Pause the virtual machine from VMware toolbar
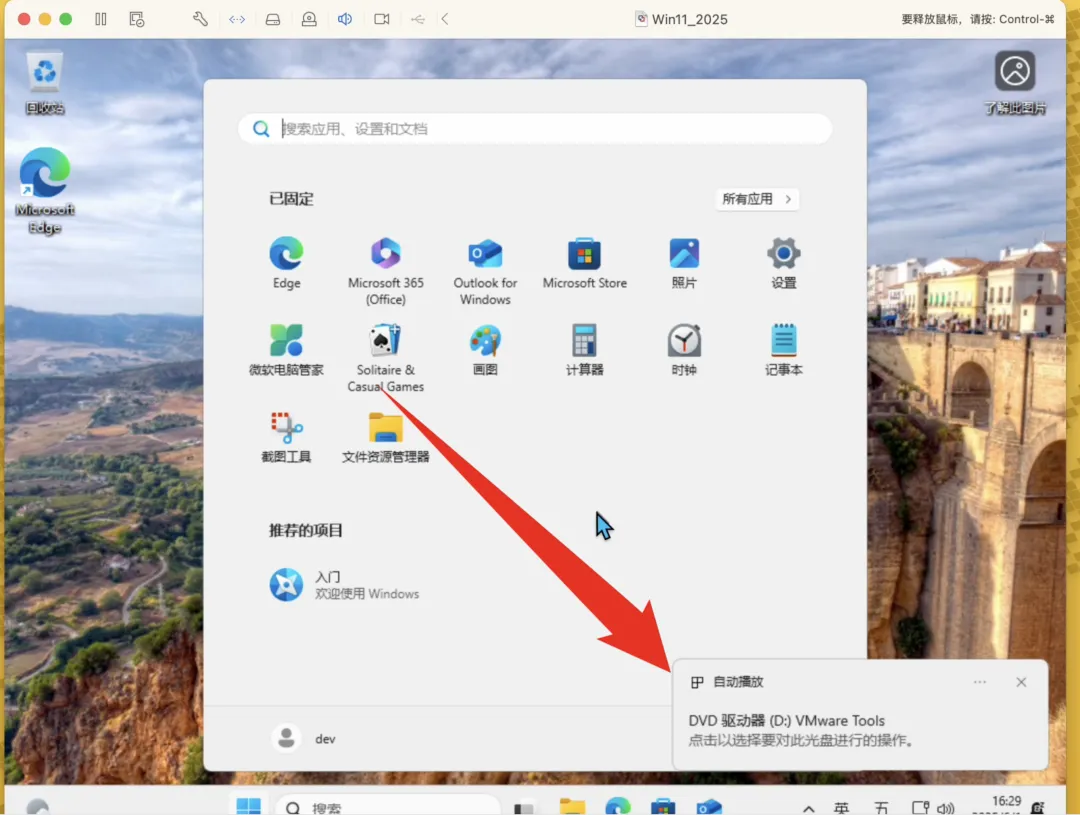This screenshot has height=815, width=1080. coord(101,19)
